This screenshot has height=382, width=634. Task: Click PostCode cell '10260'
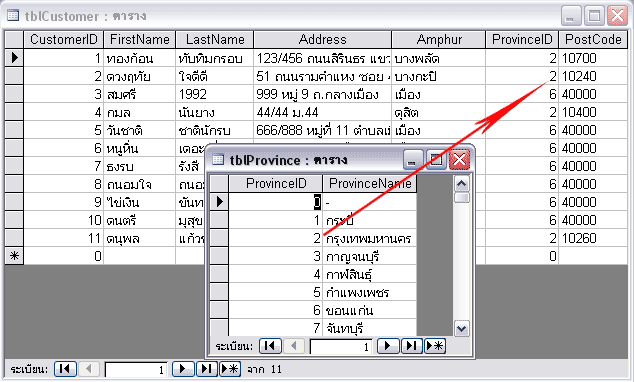pyautogui.click(x=593, y=238)
